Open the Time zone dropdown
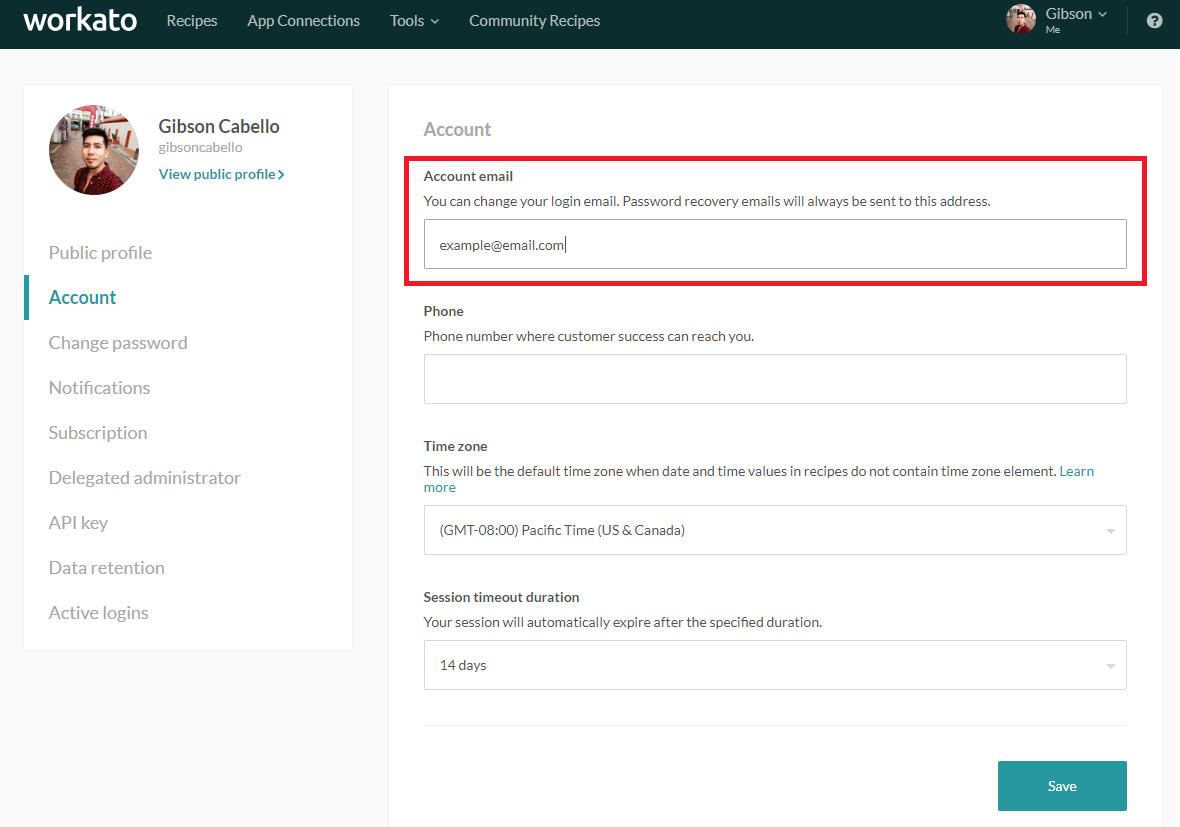The height and width of the screenshot is (827, 1180). (775, 530)
